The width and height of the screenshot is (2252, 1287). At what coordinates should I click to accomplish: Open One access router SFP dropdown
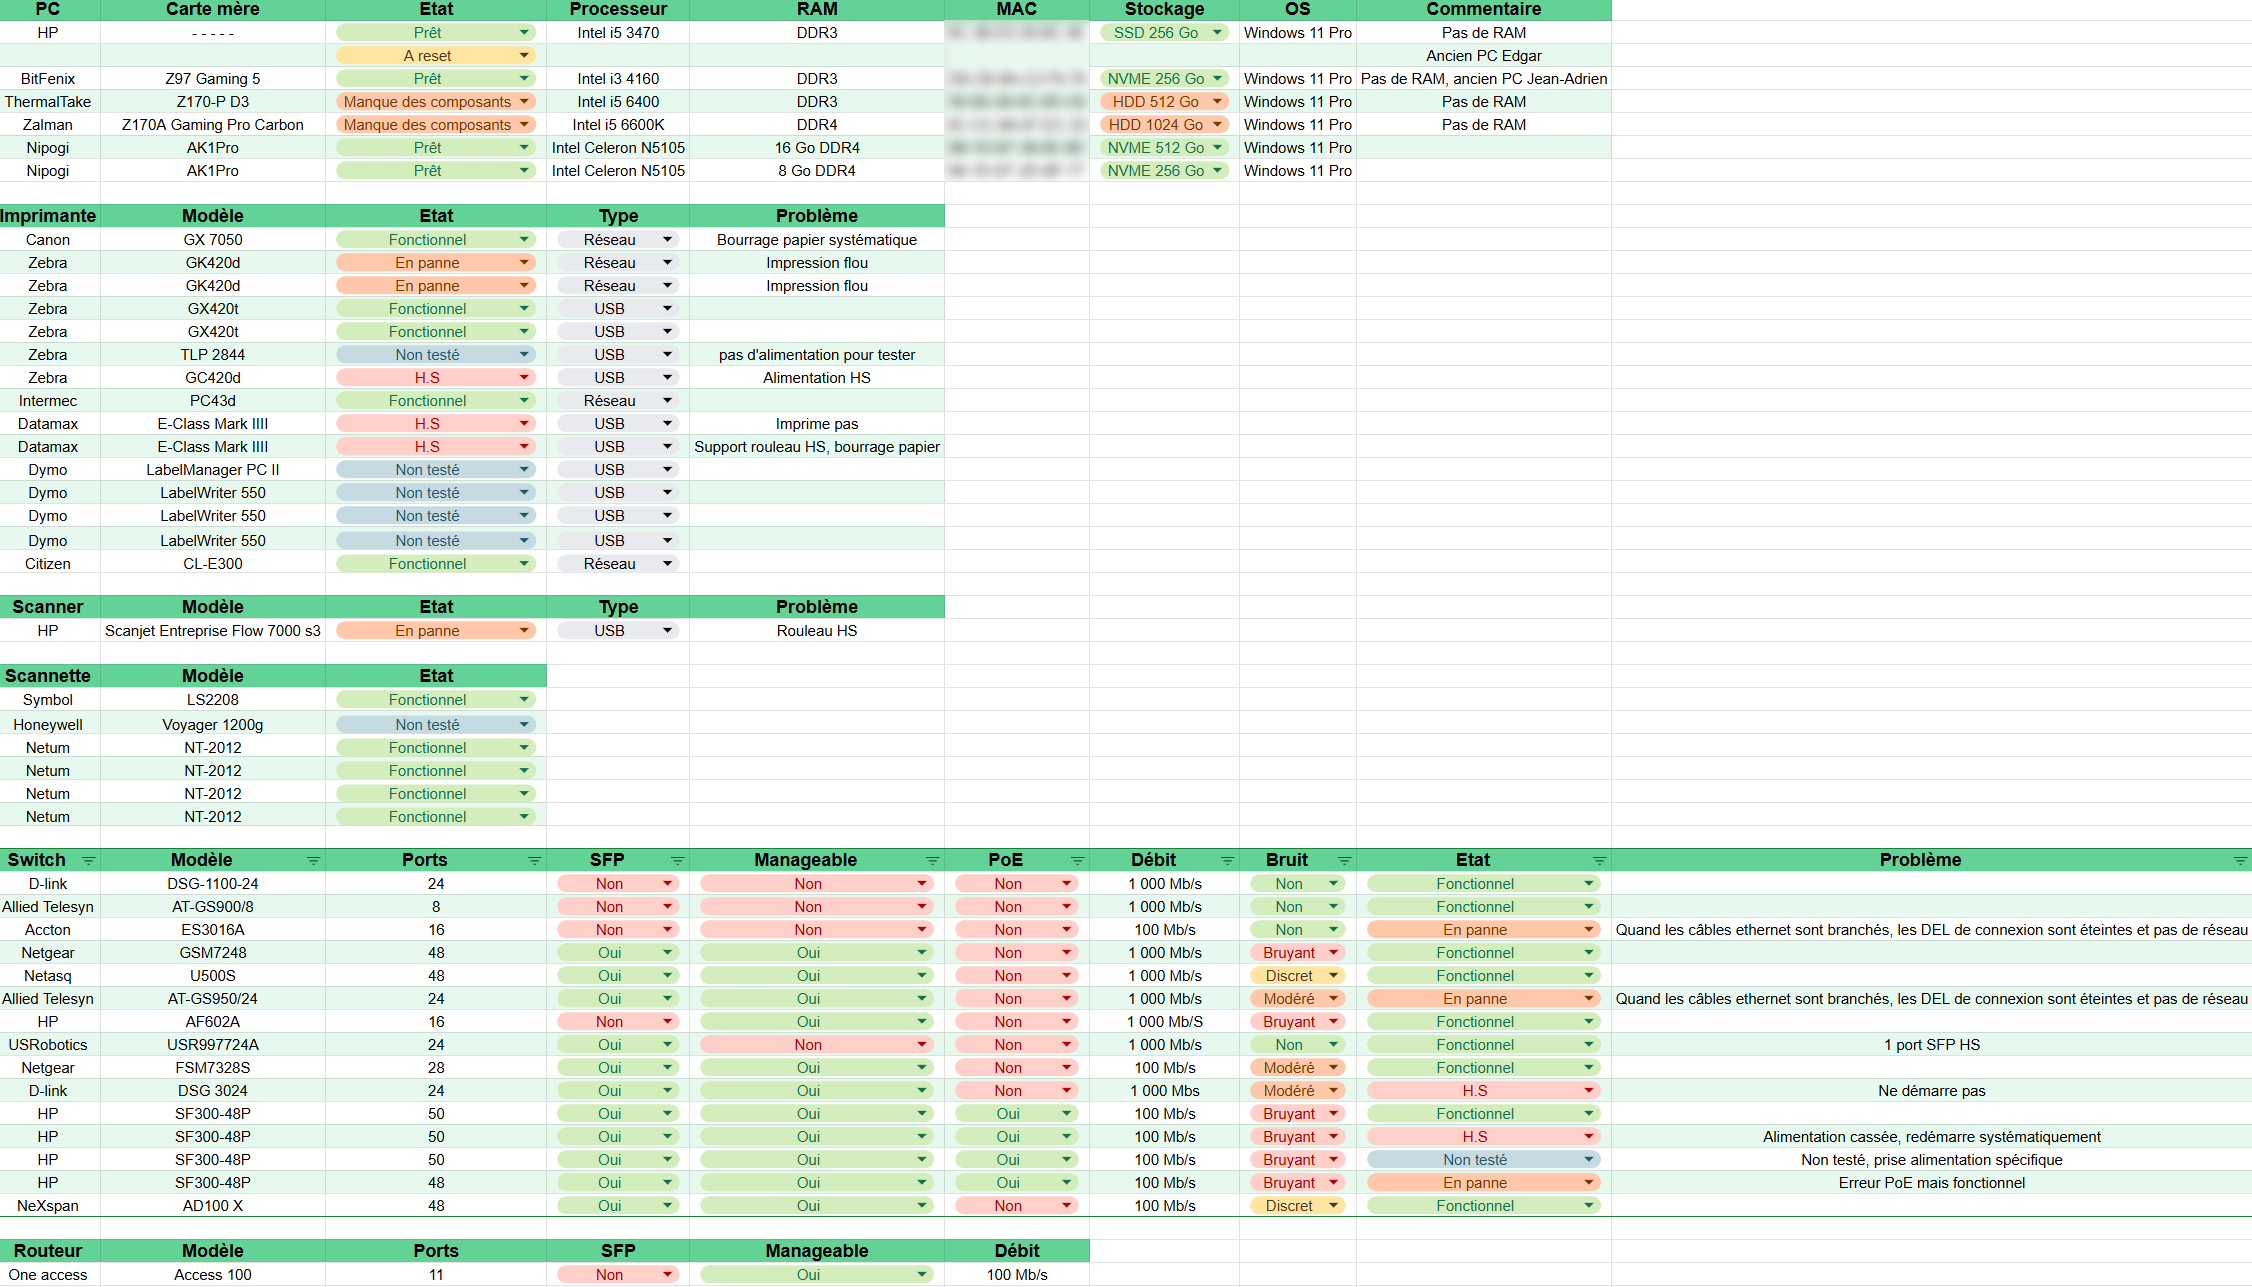pyautogui.click(x=618, y=1275)
